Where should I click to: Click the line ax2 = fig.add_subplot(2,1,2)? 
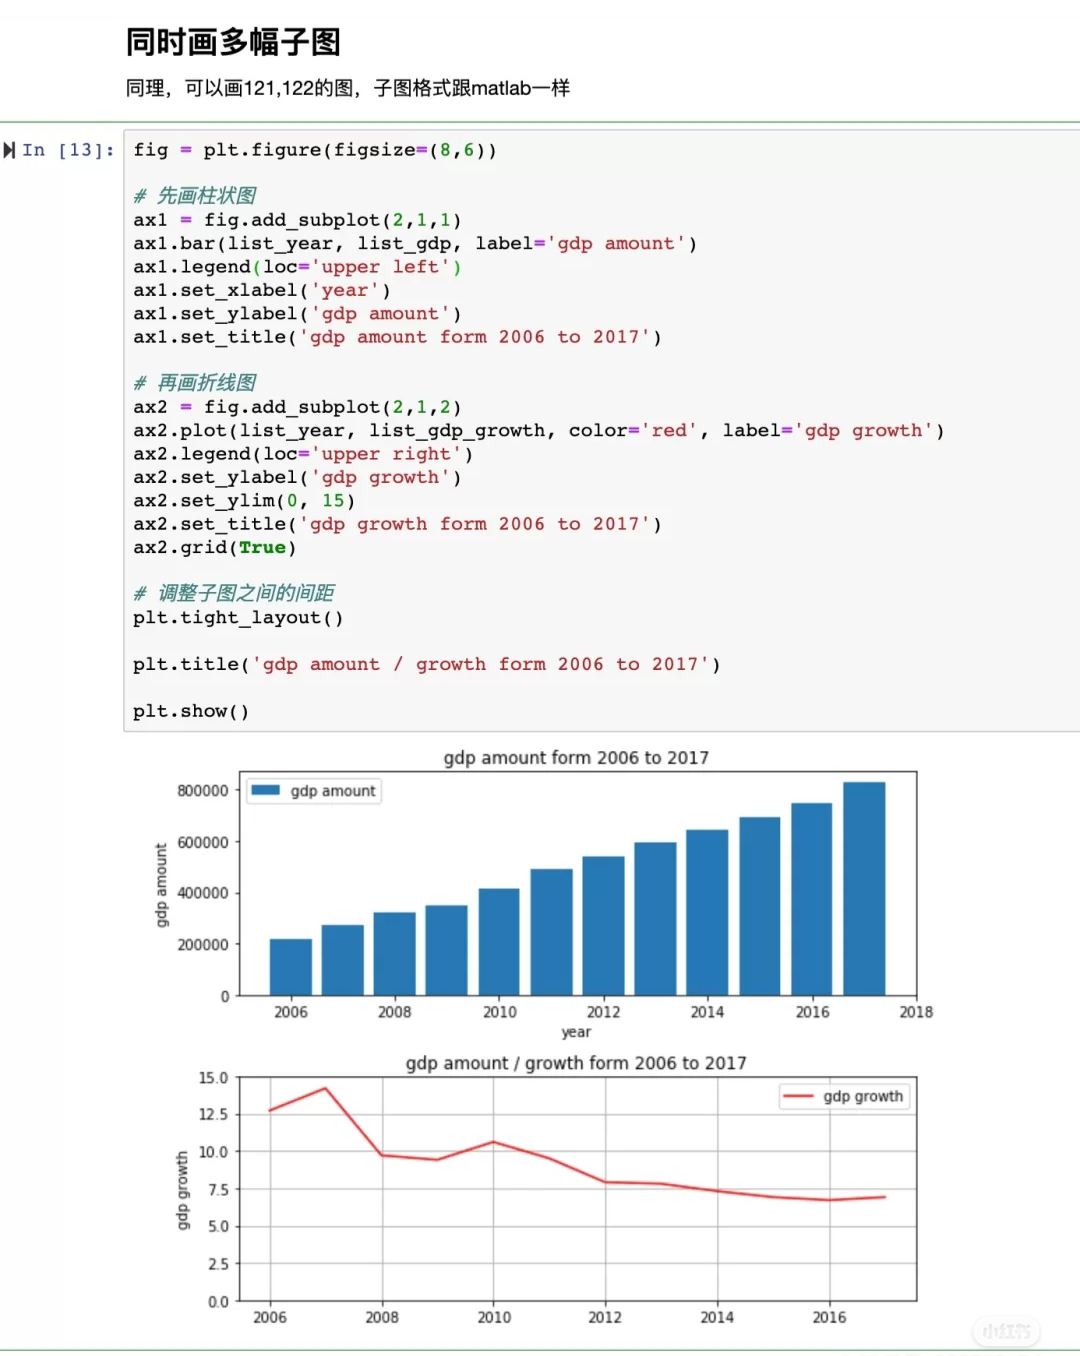click(x=297, y=407)
